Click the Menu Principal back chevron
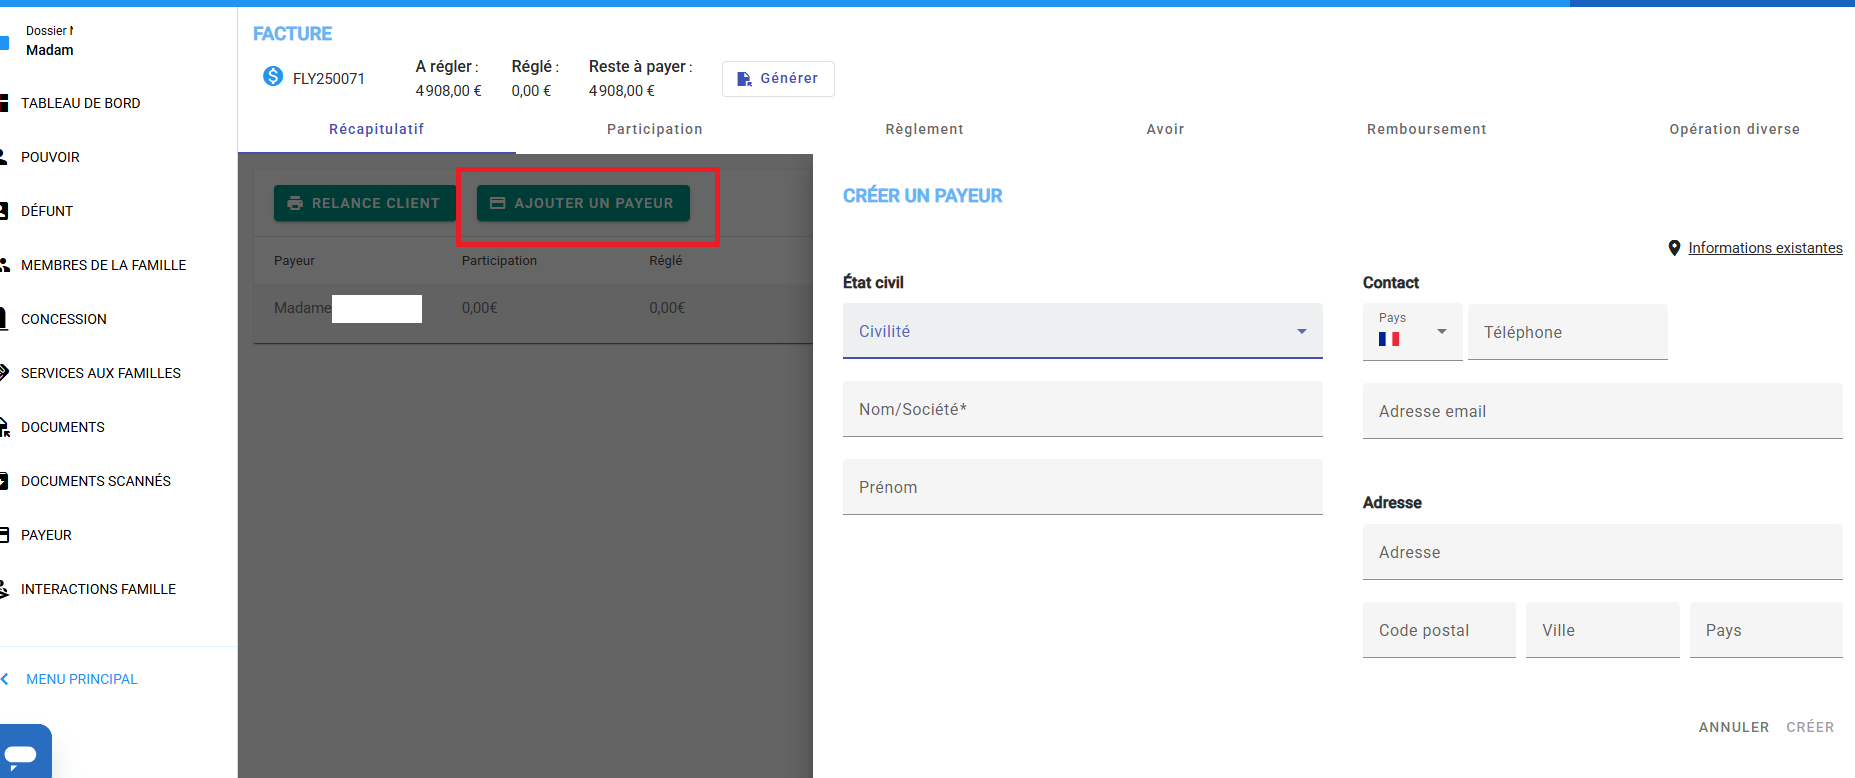 [5, 679]
